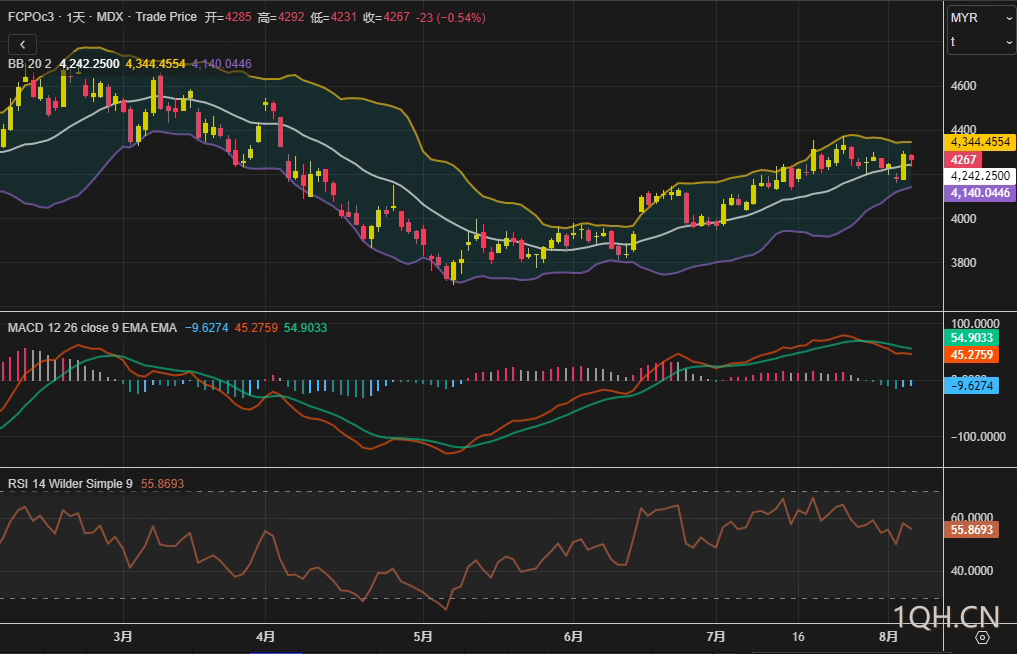Click the purple 4,140.0446 lower band tag
This screenshot has width=1017, height=654.
pos(980,193)
